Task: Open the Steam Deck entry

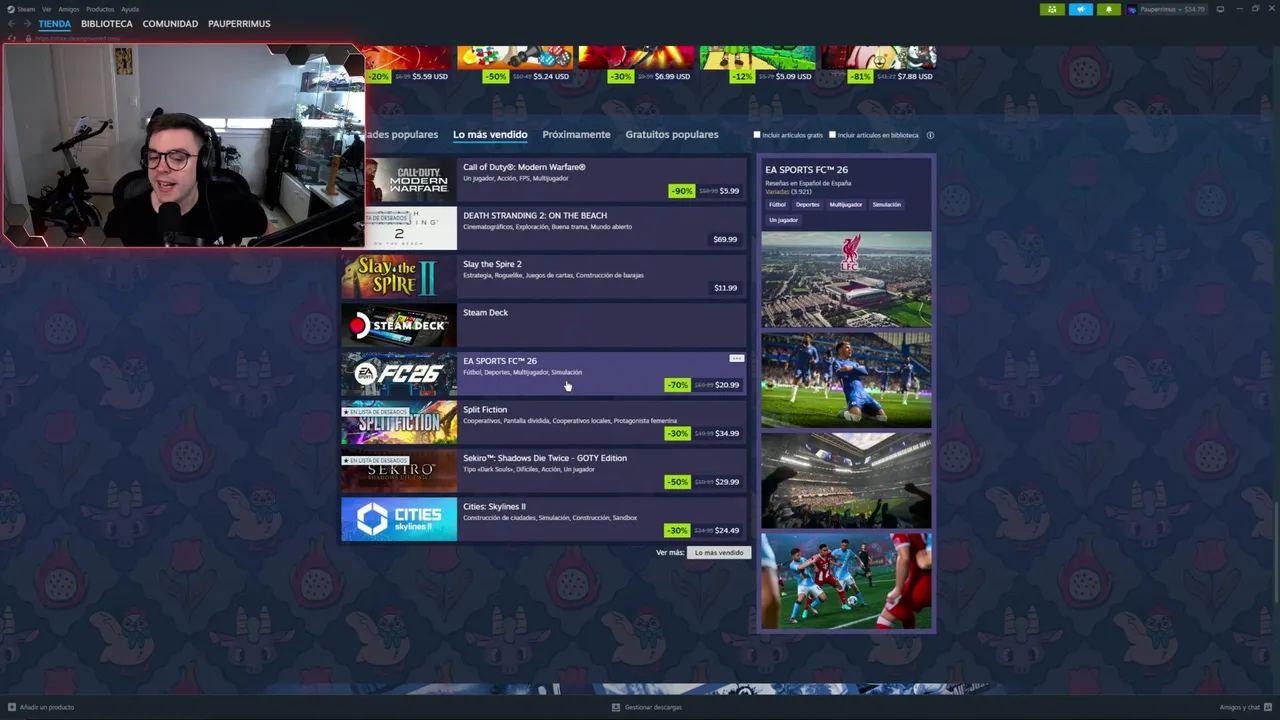Action: click(x=544, y=325)
